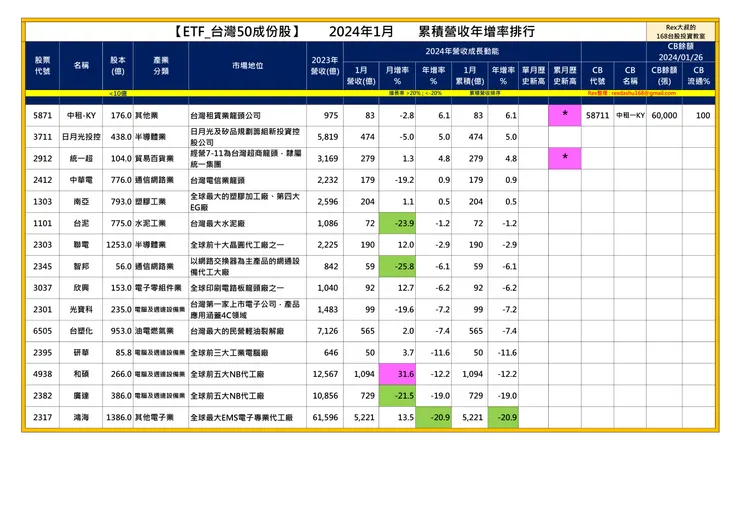Click stock code 2303
The height and width of the screenshot is (523, 740).
coord(42,245)
